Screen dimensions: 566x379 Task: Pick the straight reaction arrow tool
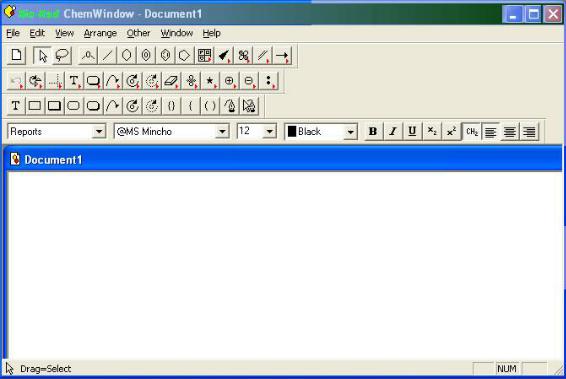[282, 56]
